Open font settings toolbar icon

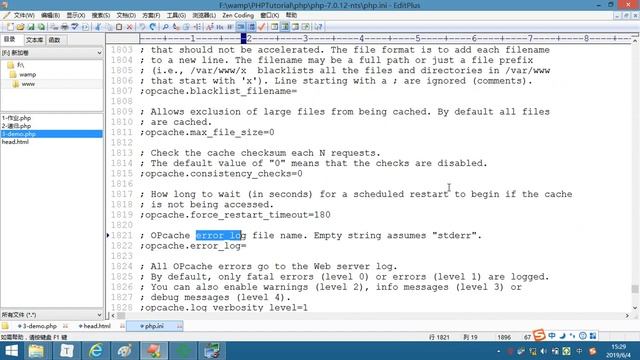click(210, 27)
